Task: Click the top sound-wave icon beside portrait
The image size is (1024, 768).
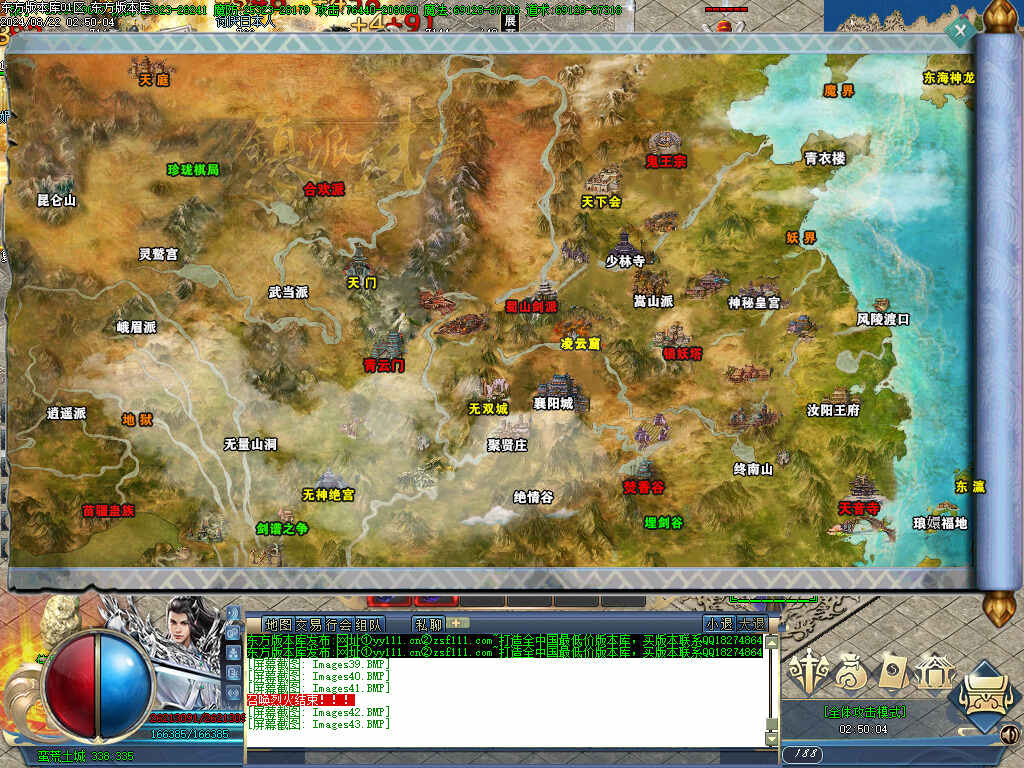Action: click(x=233, y=614)
